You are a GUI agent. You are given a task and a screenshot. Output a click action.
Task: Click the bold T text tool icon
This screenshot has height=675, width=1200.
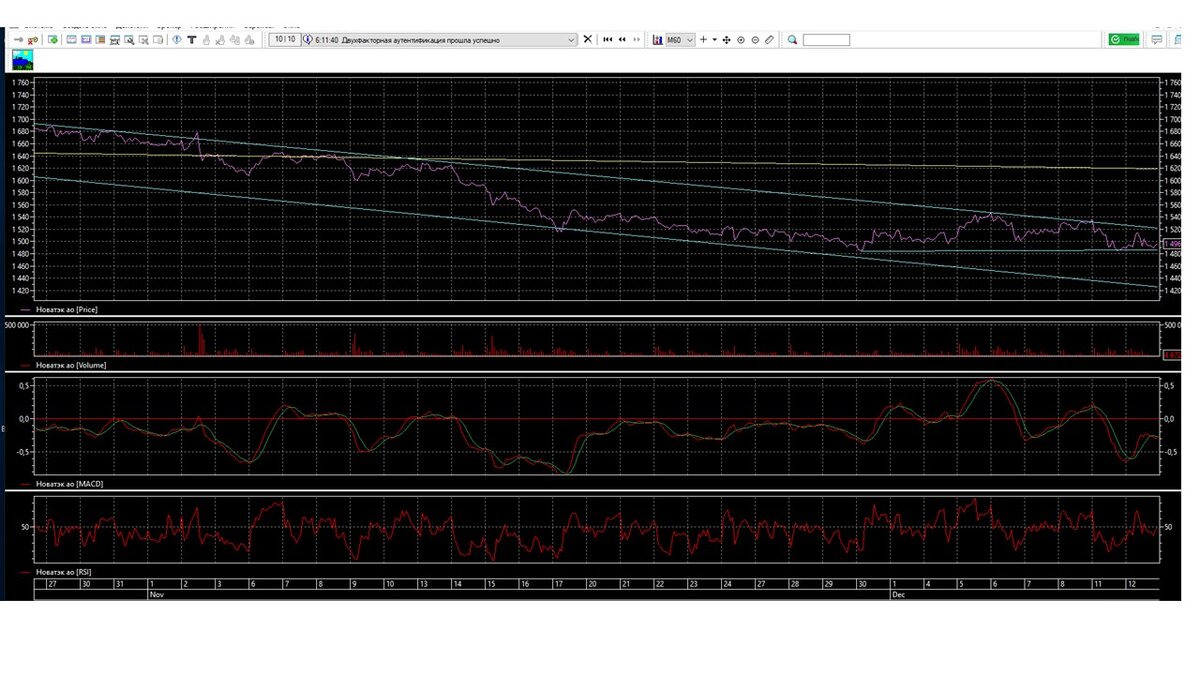(x=191, y=40)
